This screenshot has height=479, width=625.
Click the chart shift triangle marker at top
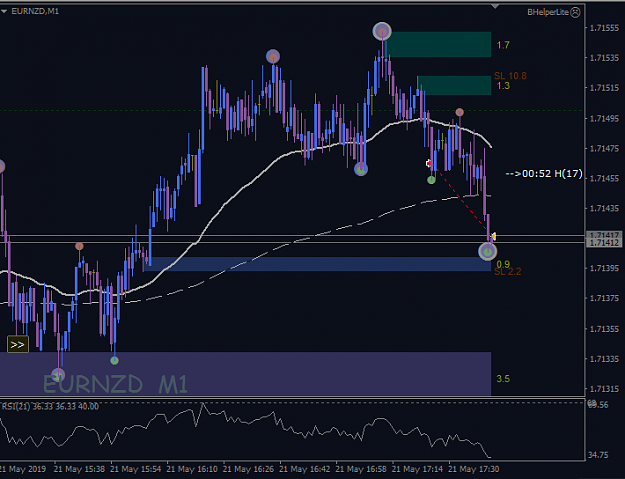point(495,6)
